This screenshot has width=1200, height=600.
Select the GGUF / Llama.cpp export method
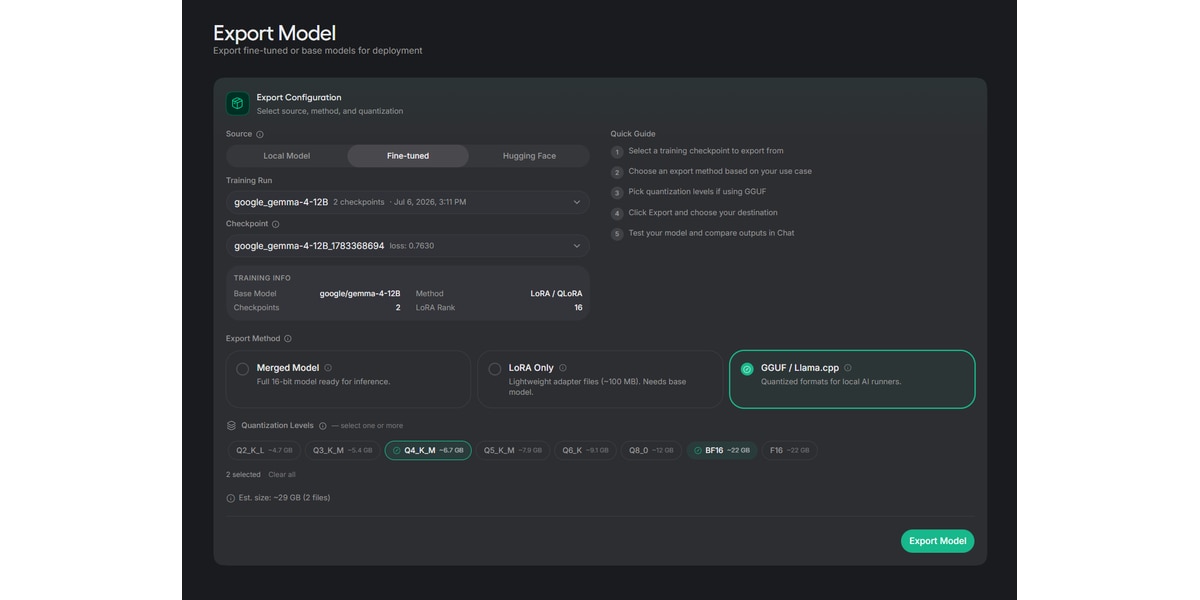pyautogui.click(x=852, y=379)
